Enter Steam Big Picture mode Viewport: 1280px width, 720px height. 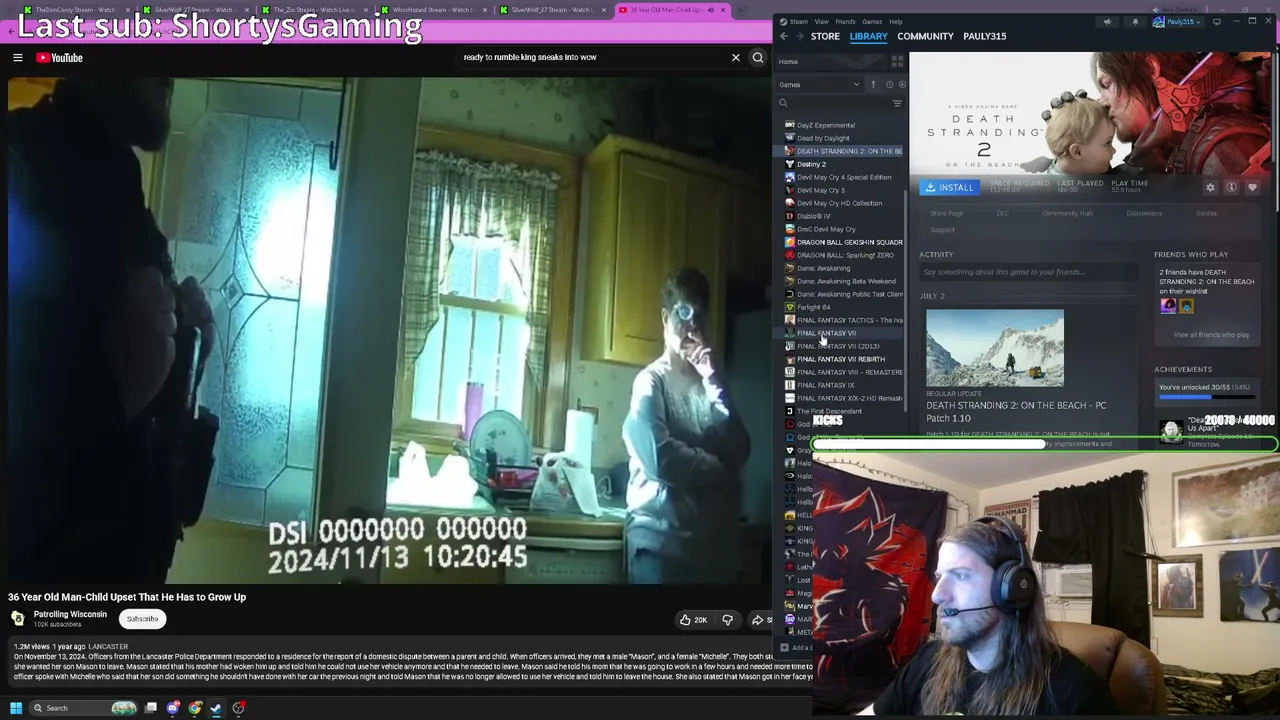pyautogui.click(x=1217, y=21)
